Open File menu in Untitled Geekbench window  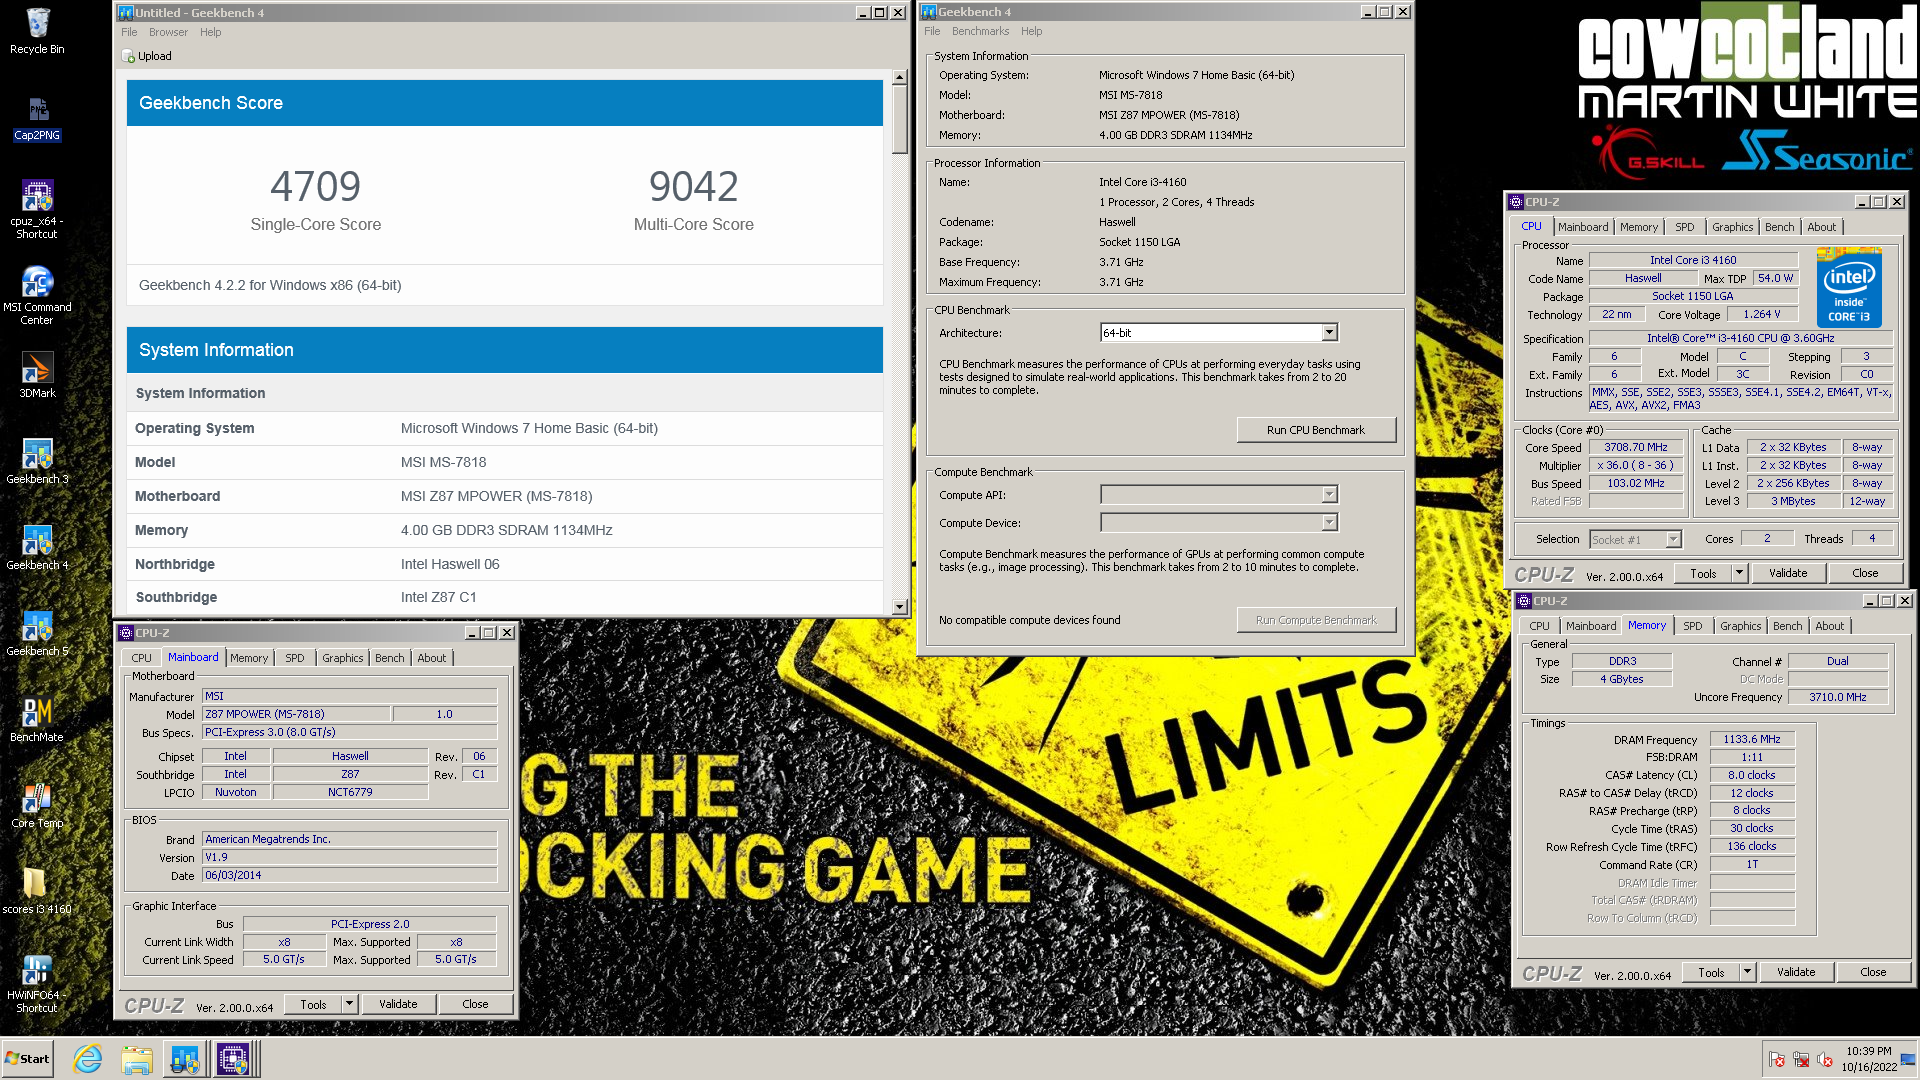click(129, 32)
